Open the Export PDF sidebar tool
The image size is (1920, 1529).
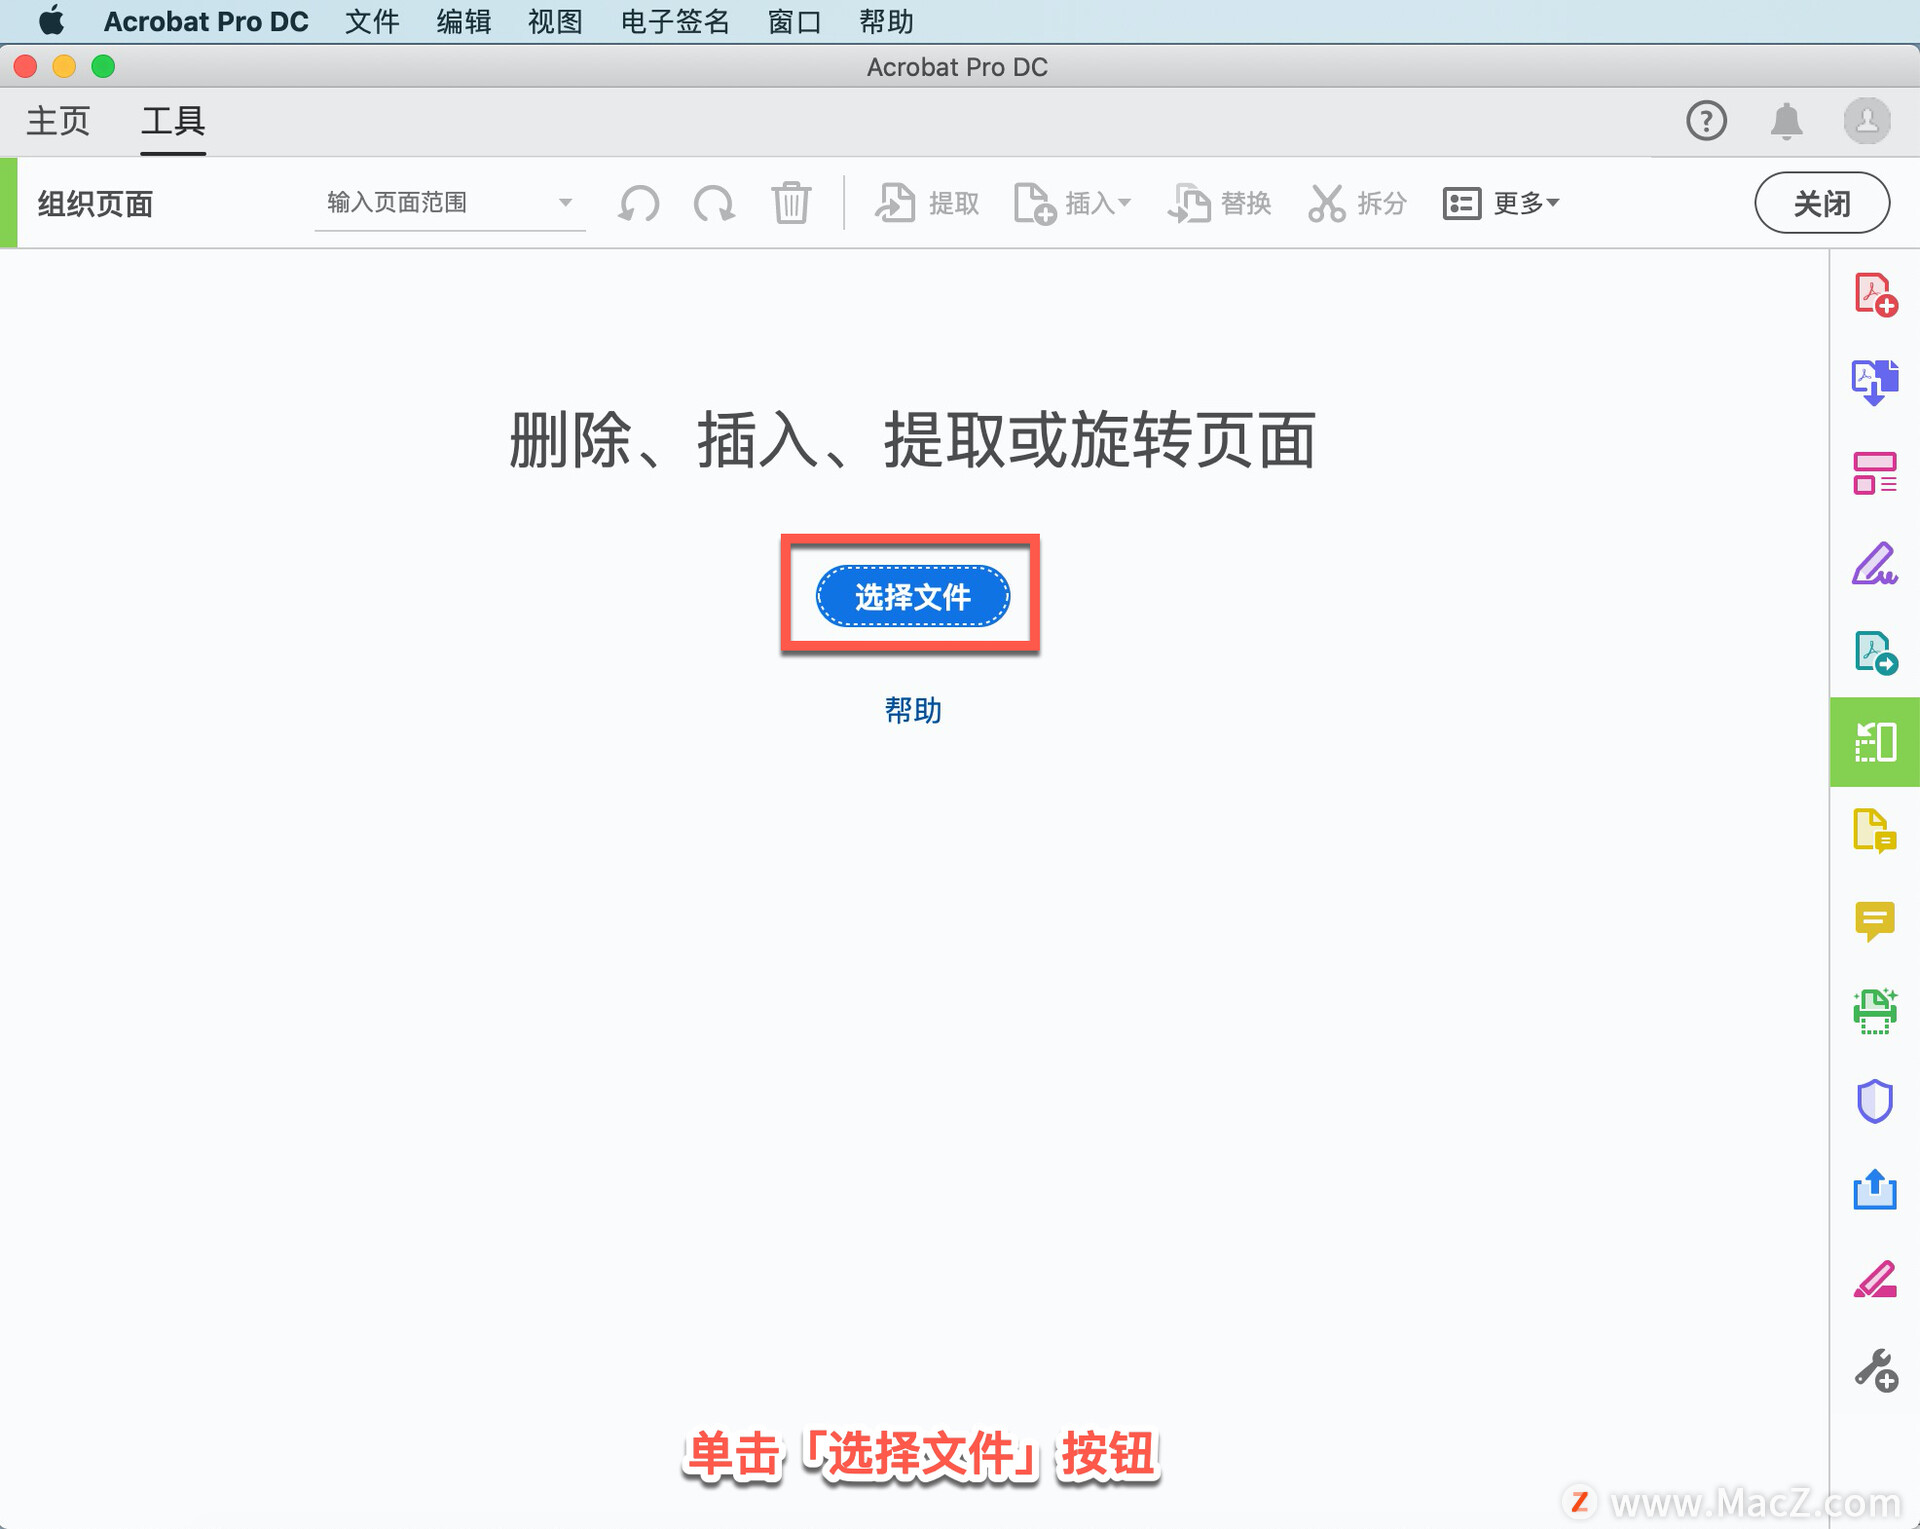click(1874, 653)
